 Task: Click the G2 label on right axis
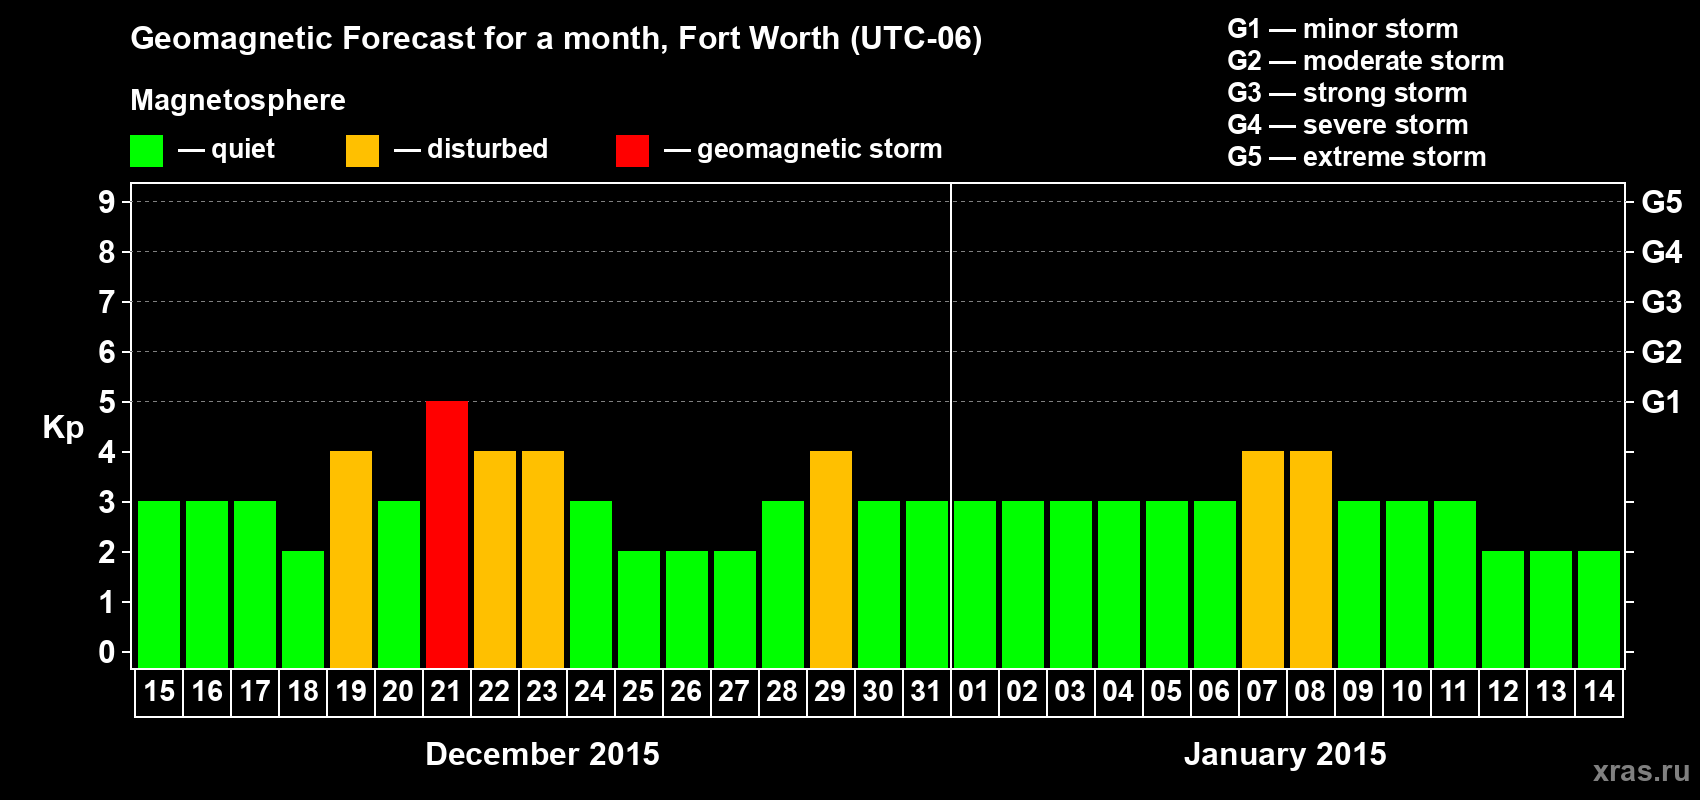[x=1661, y=352]
